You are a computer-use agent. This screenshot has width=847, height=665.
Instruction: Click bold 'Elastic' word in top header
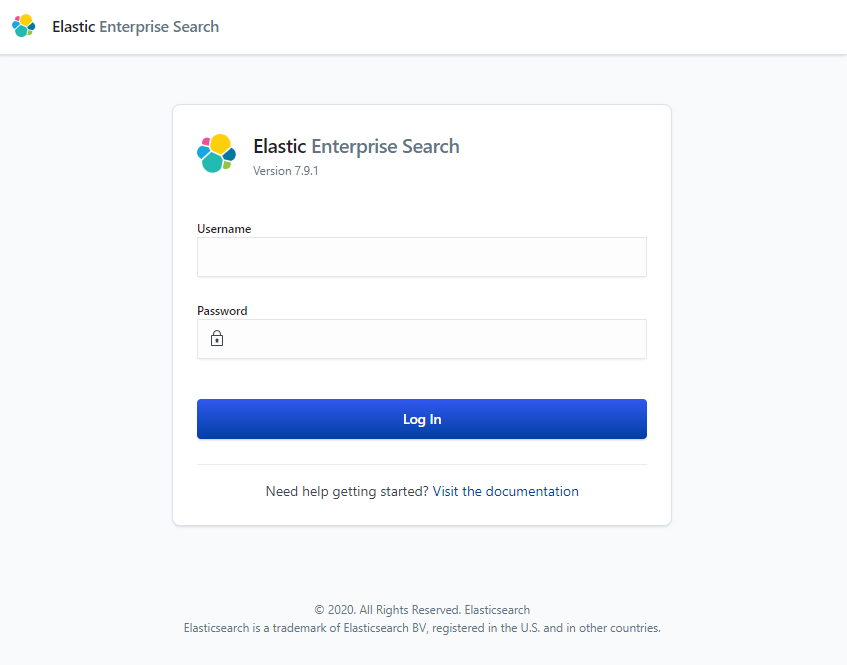click(73, 26)
